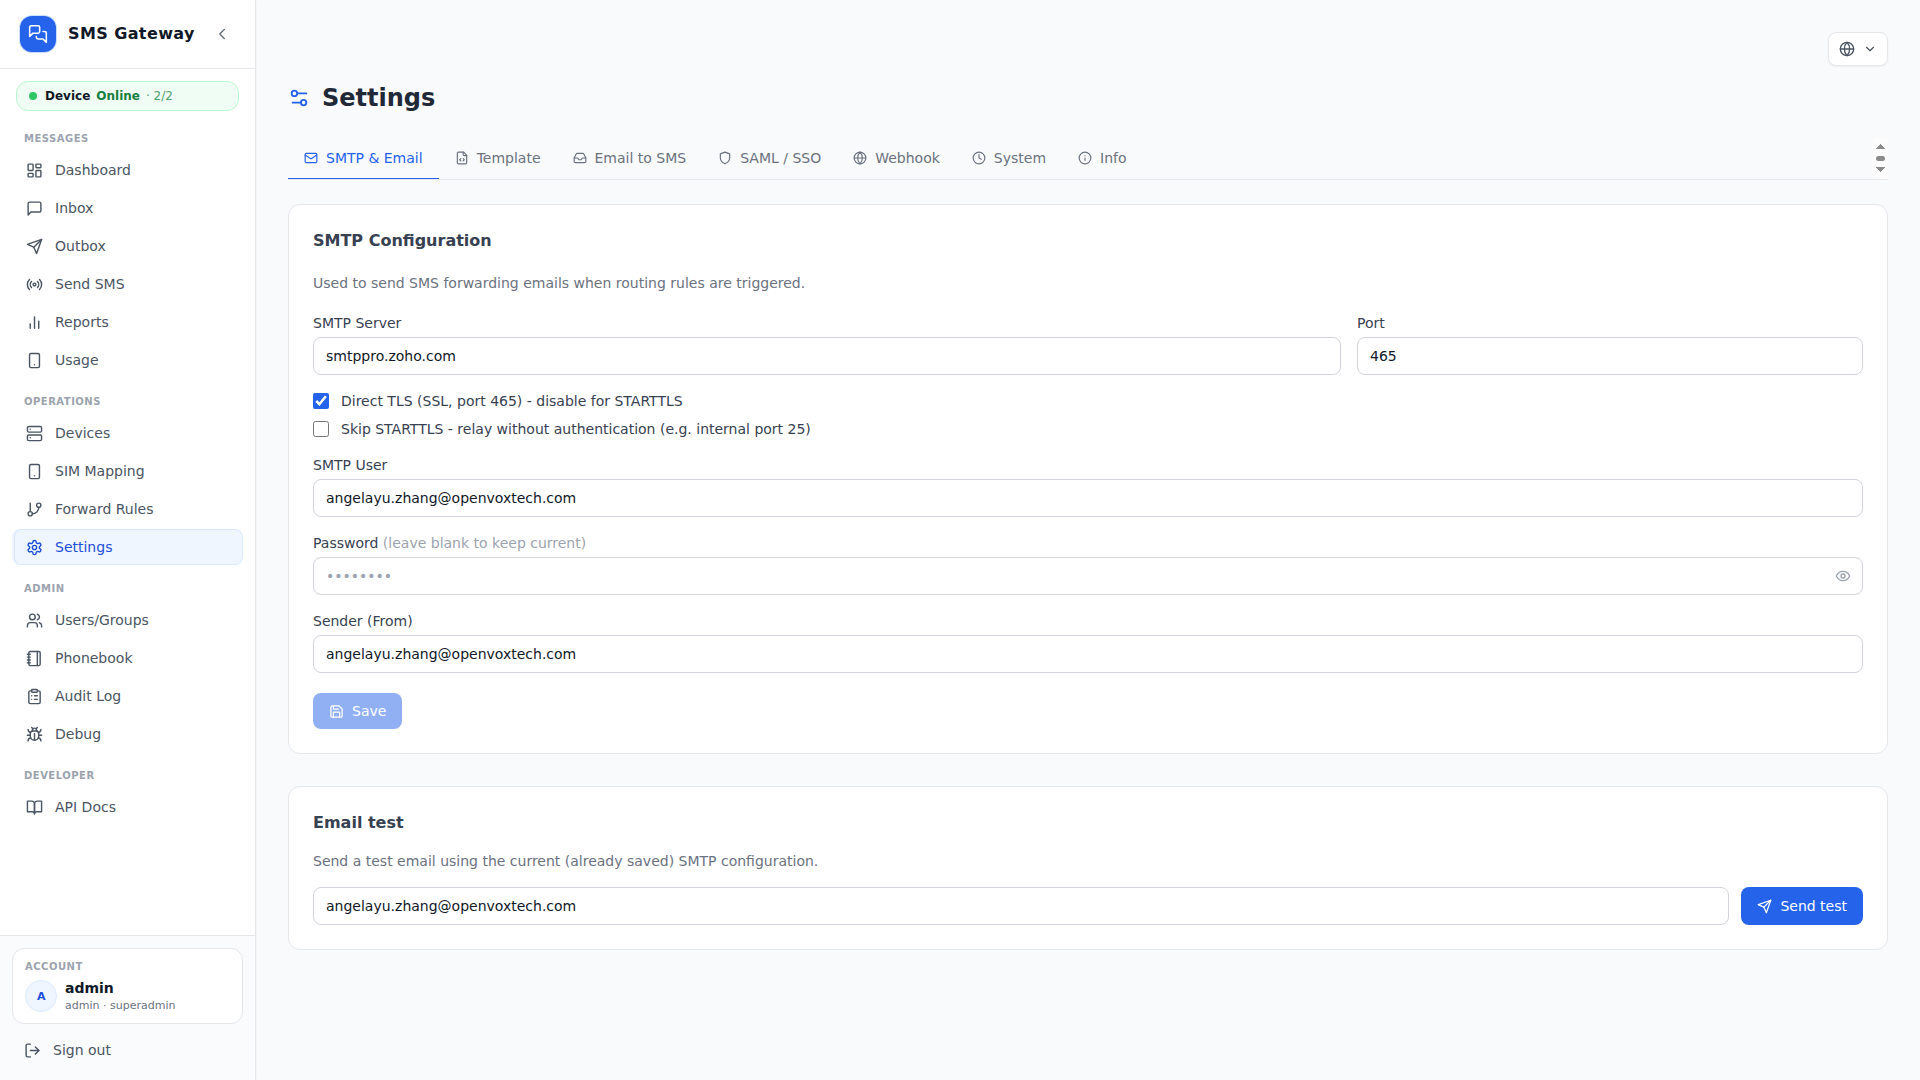Image resolution: width=1920 pixels, height=1080 pixels.
Task: Collapse the sidebar with the chevron
Action: point(222,34)
